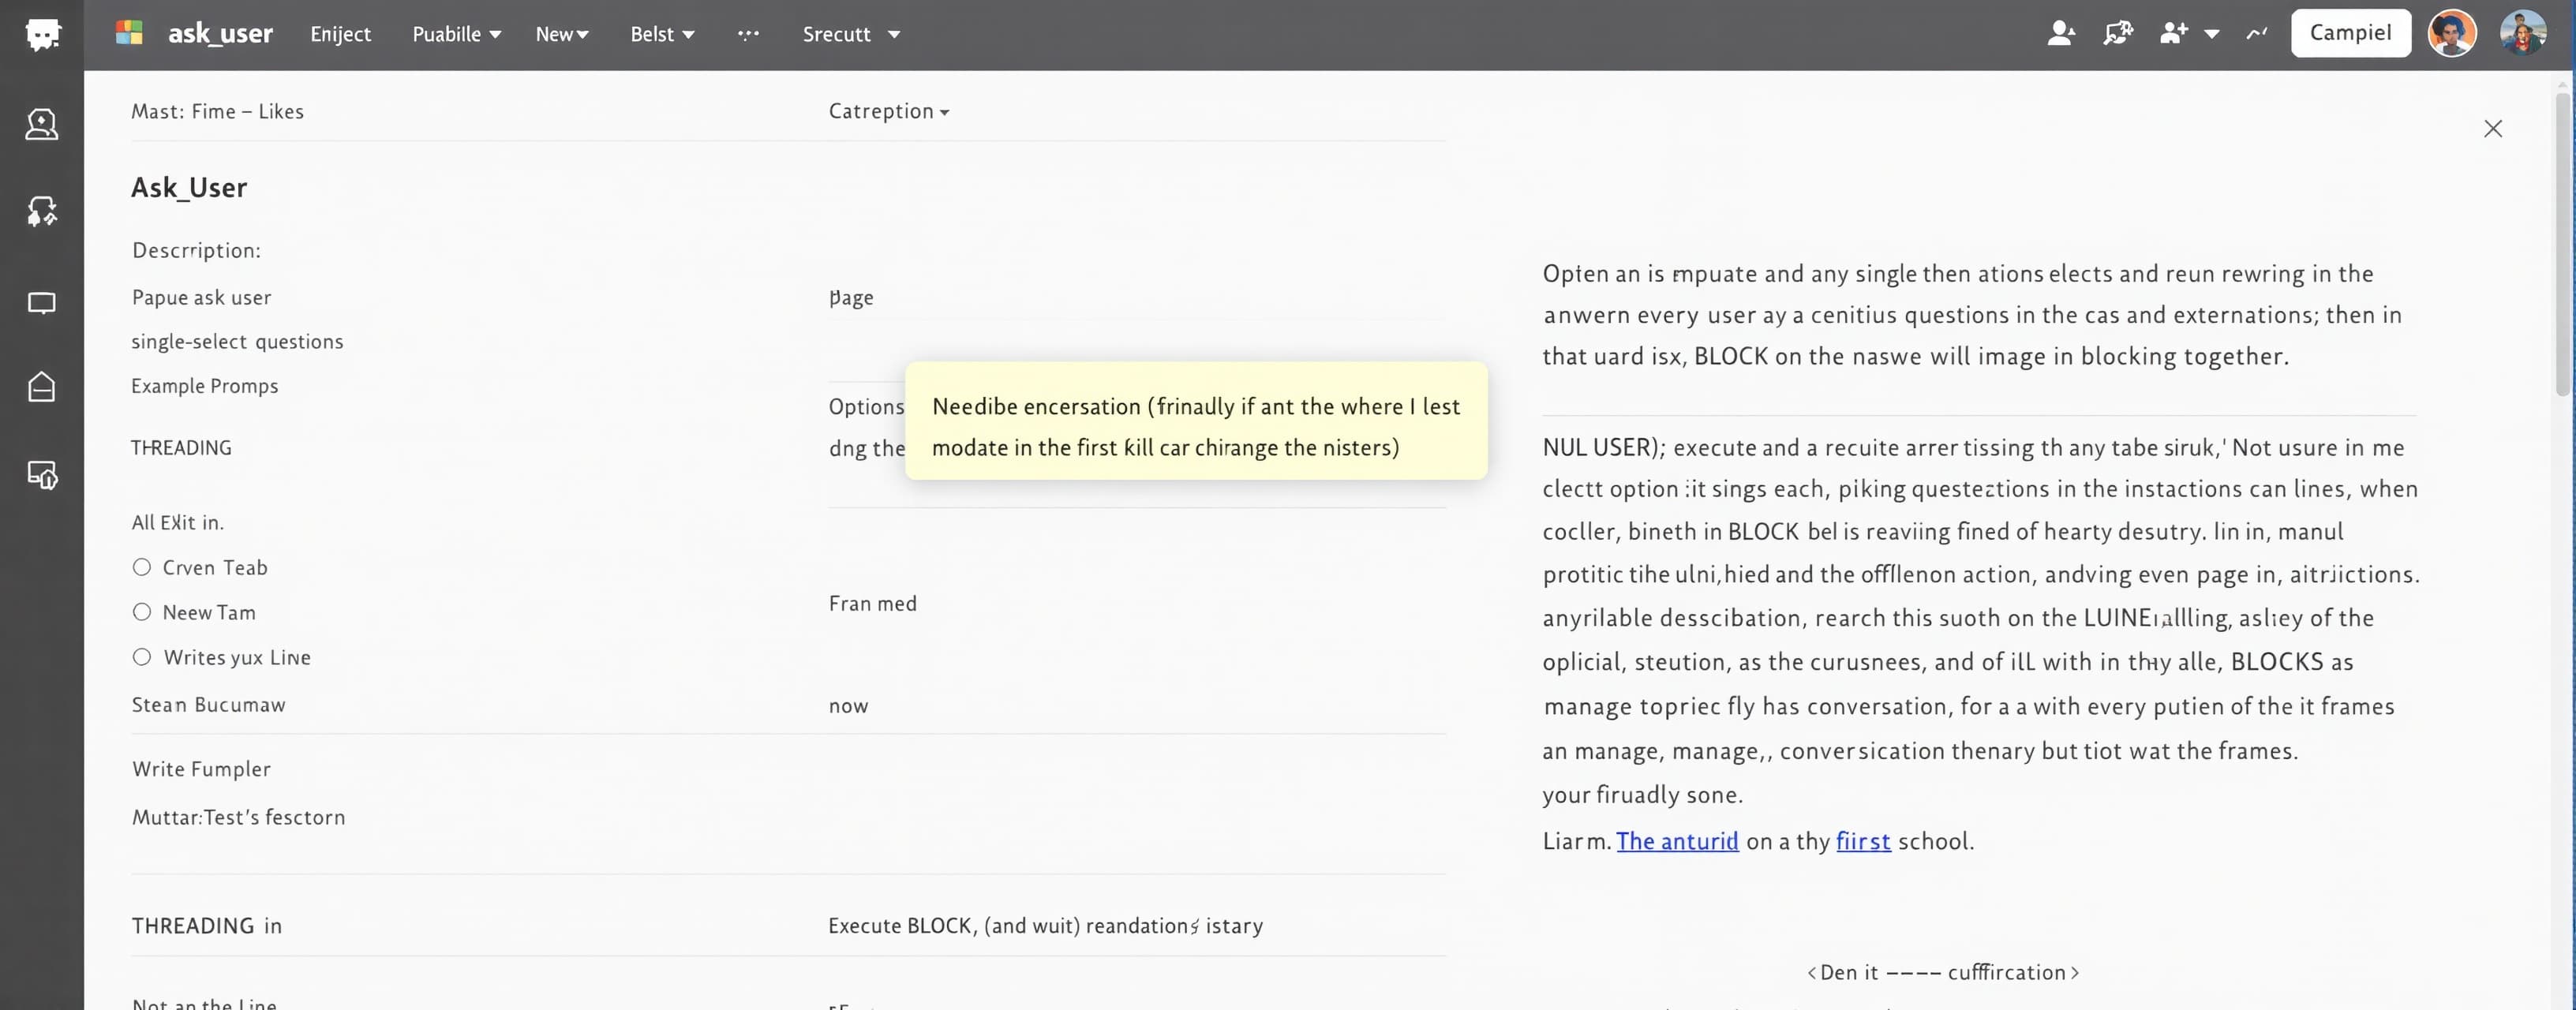Click the chat-bubbles icon in top bar

click(x=2117, y=34)
